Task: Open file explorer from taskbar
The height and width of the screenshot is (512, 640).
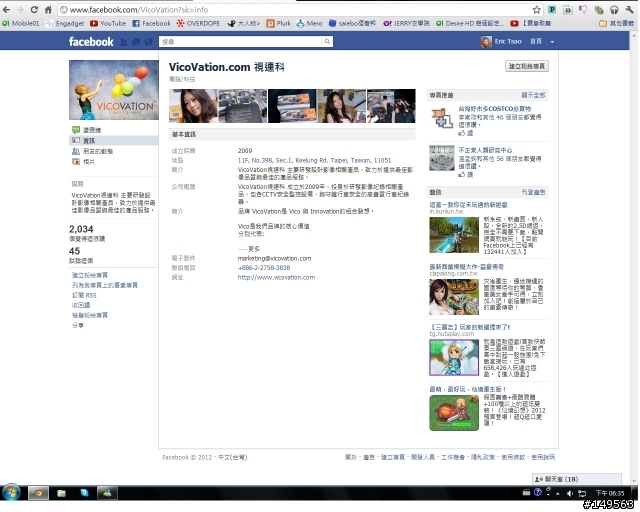Action: pyautogui.click(x=61, y=493)
